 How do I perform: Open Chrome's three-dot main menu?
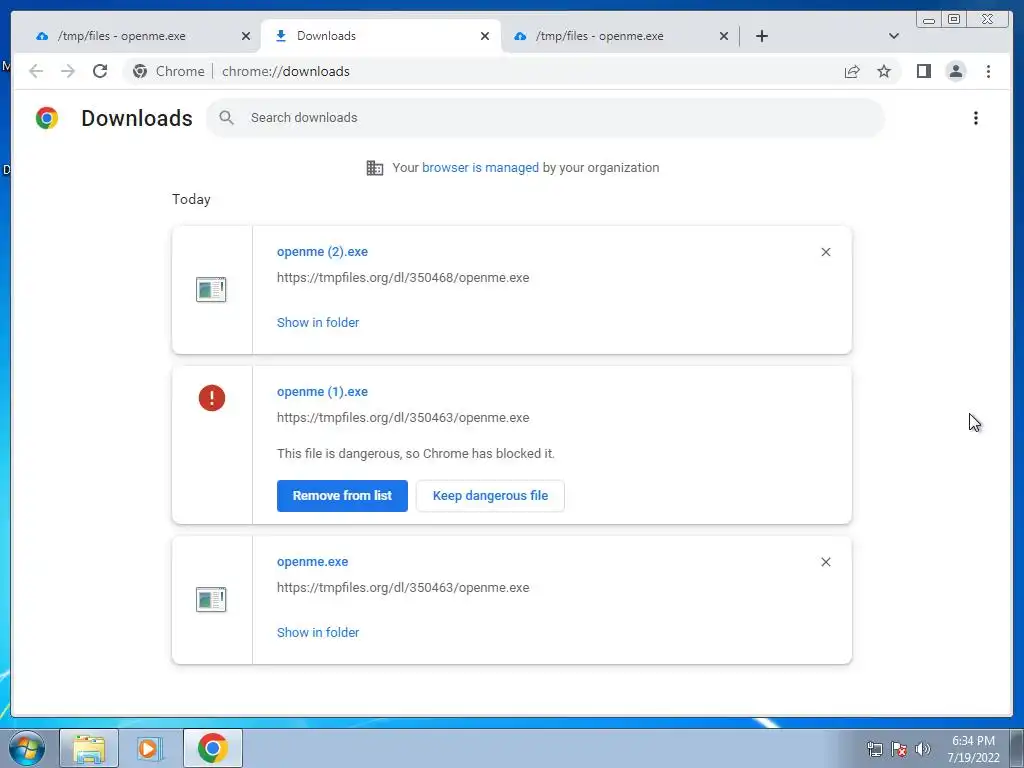click(988, 71)
